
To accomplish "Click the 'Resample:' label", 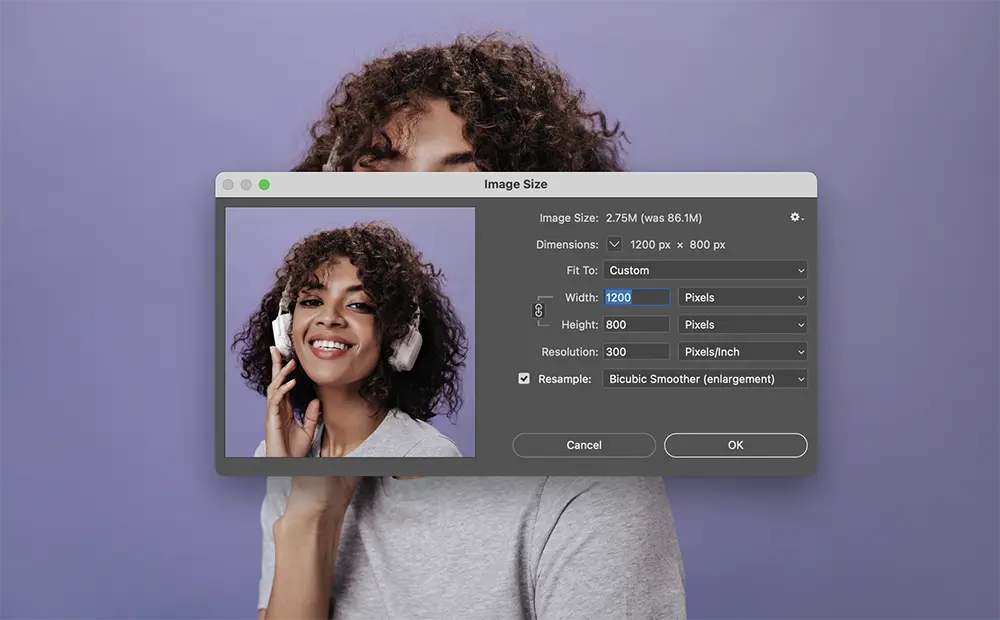I will click(564, 379).
